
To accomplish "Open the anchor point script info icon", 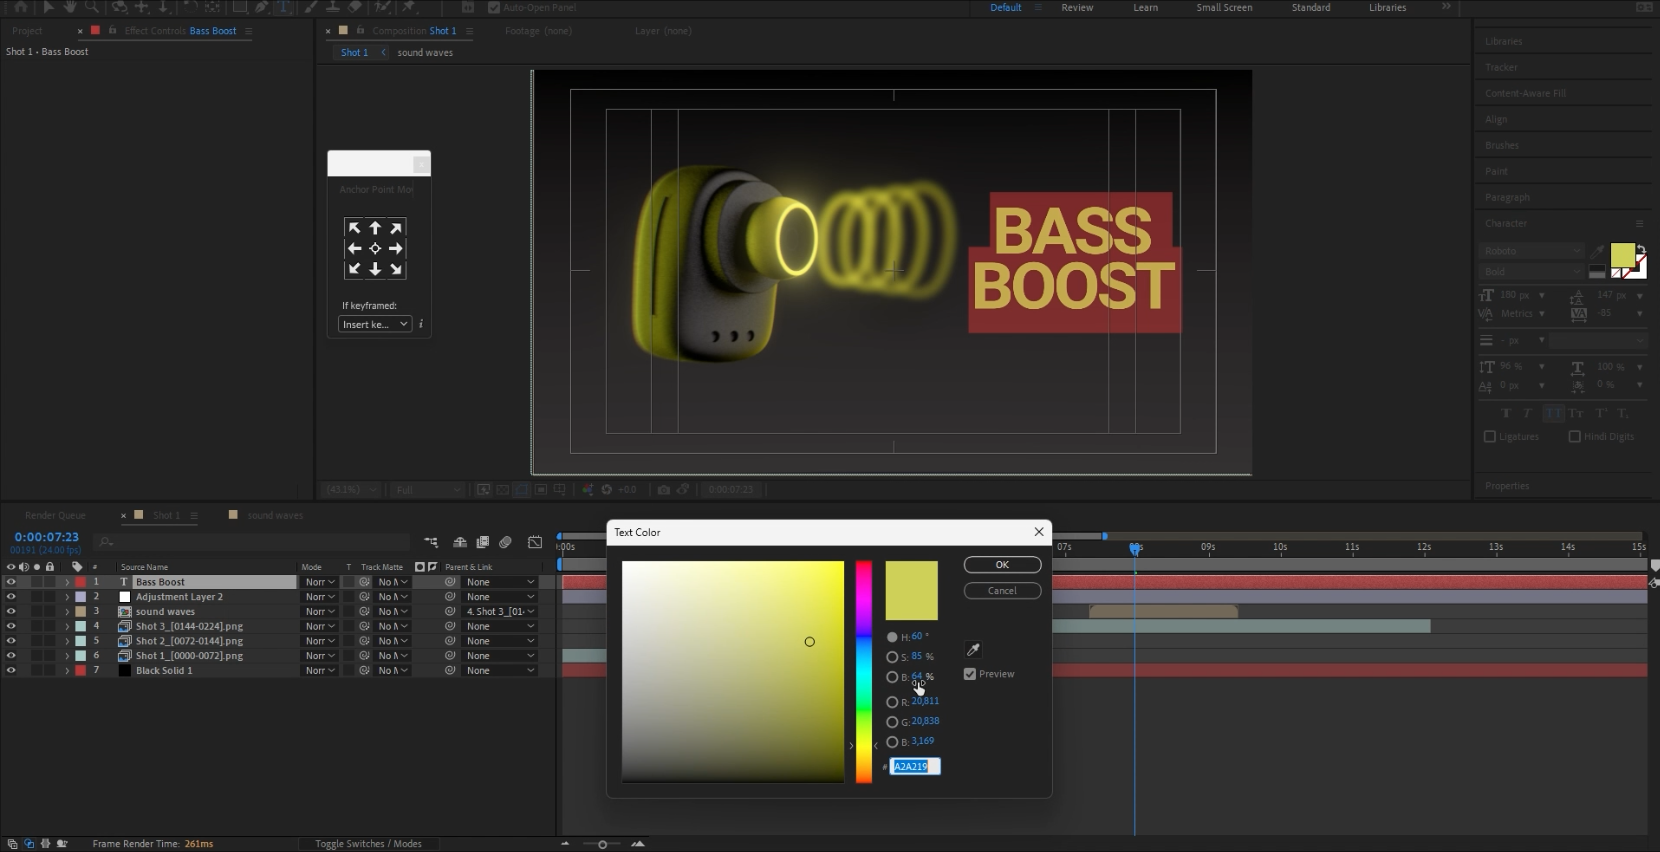I will click(x=421, y=324).
